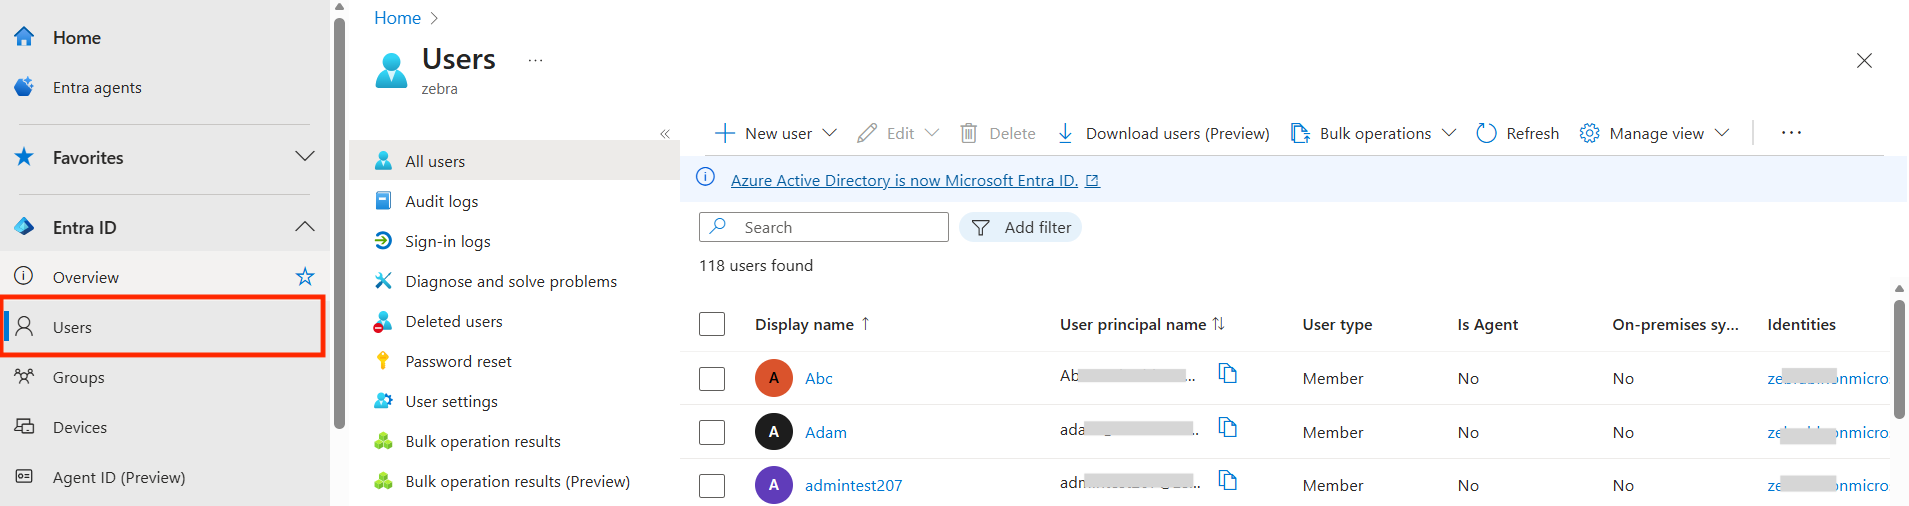Click into the user Search field
This screenshot has height=506, width=1909.
point(840,227)
